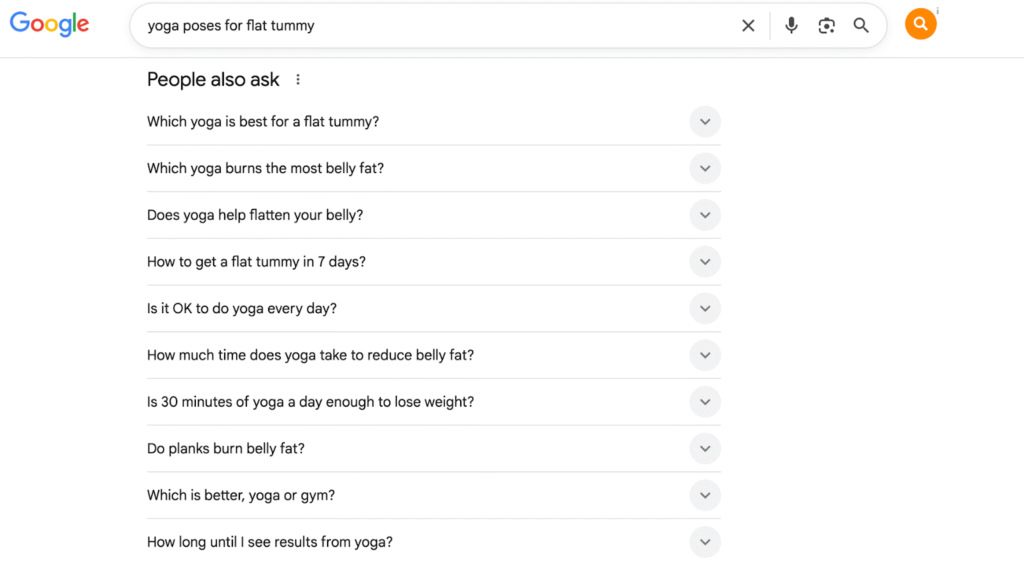Click the Google logo

point(50,25)
